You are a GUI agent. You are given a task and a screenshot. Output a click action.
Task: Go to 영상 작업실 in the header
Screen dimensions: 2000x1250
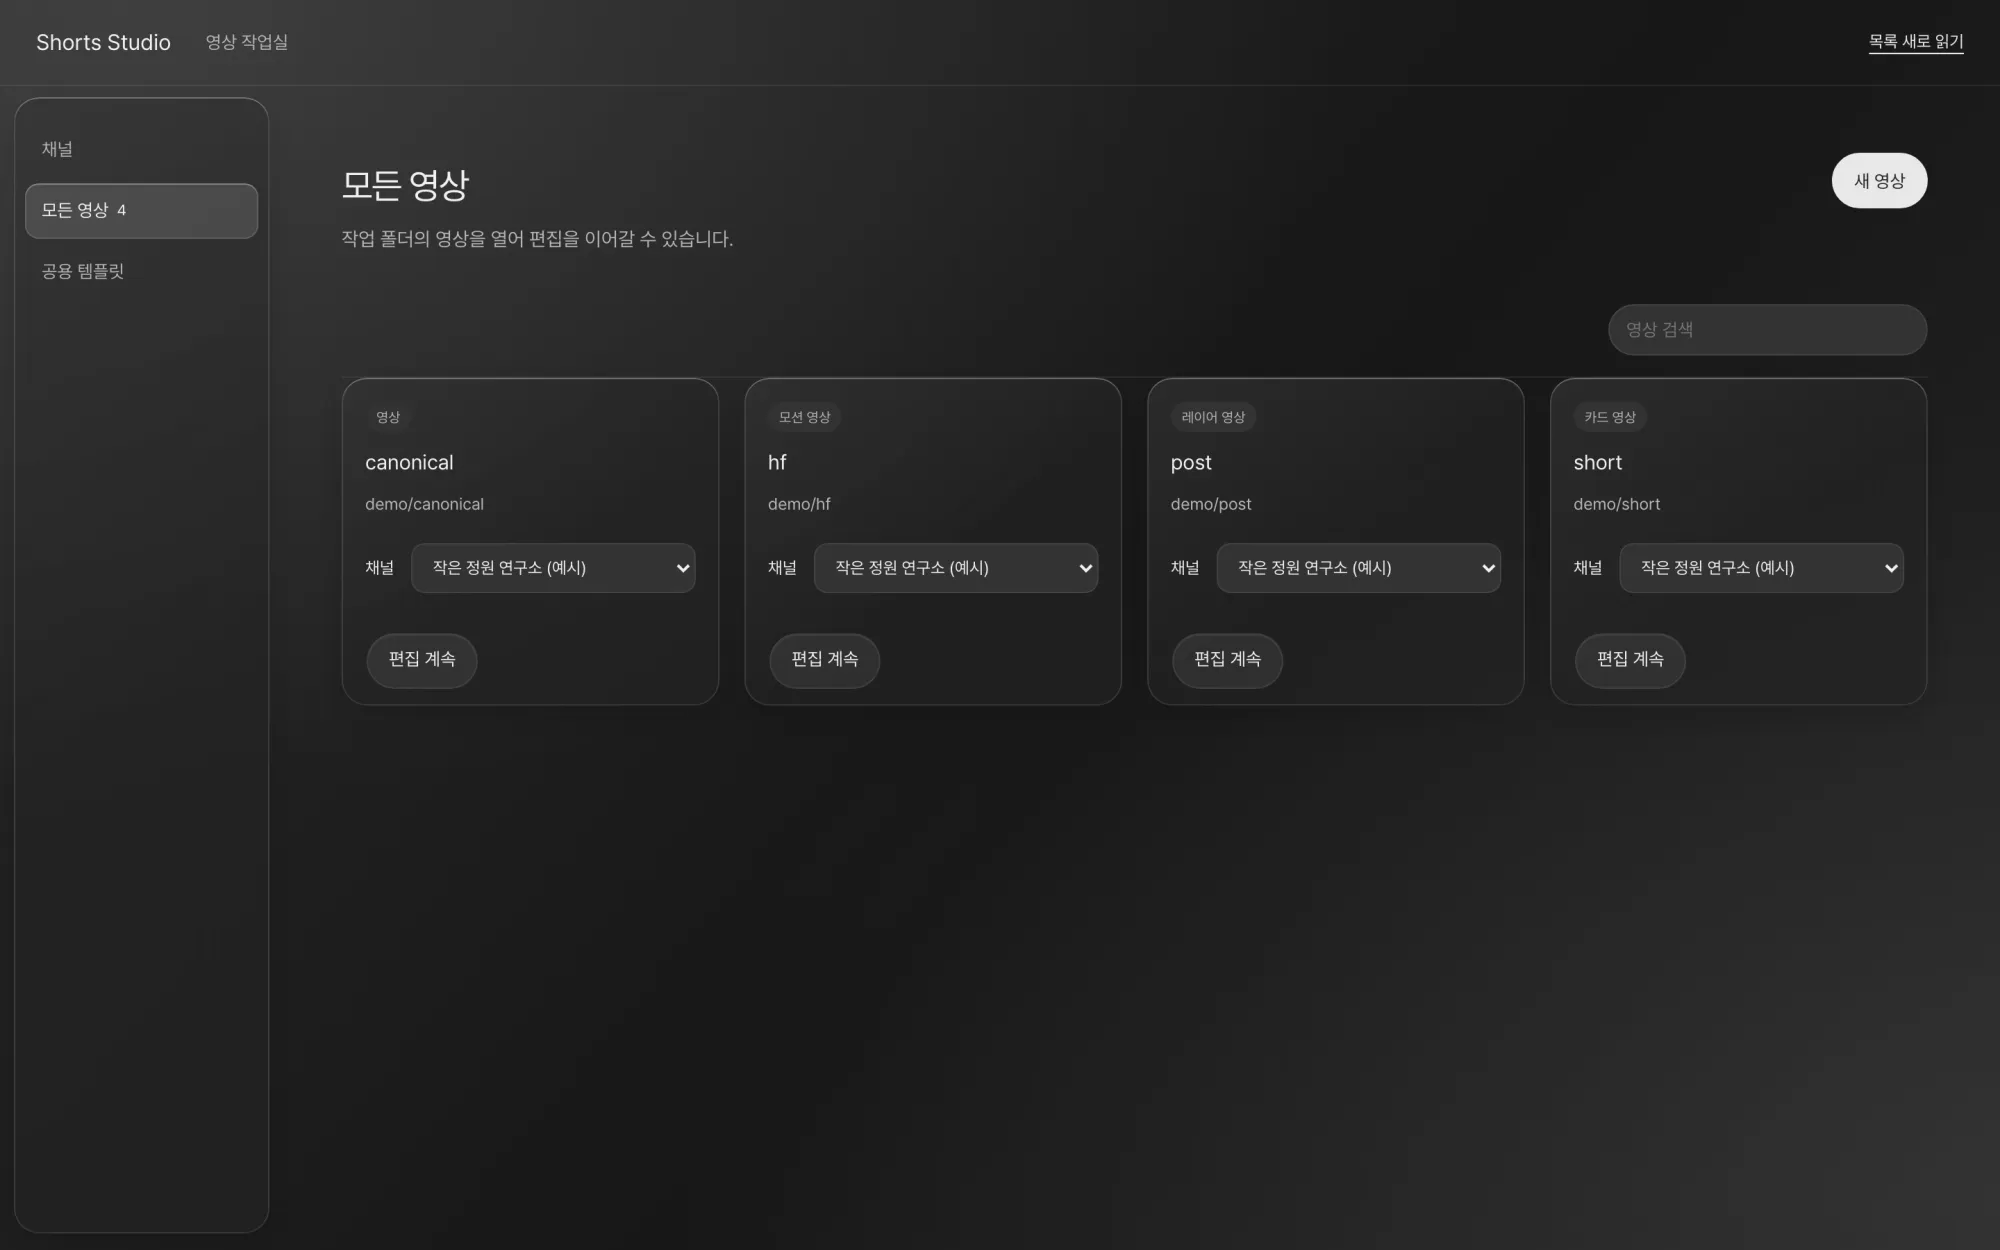pos(246,42)
